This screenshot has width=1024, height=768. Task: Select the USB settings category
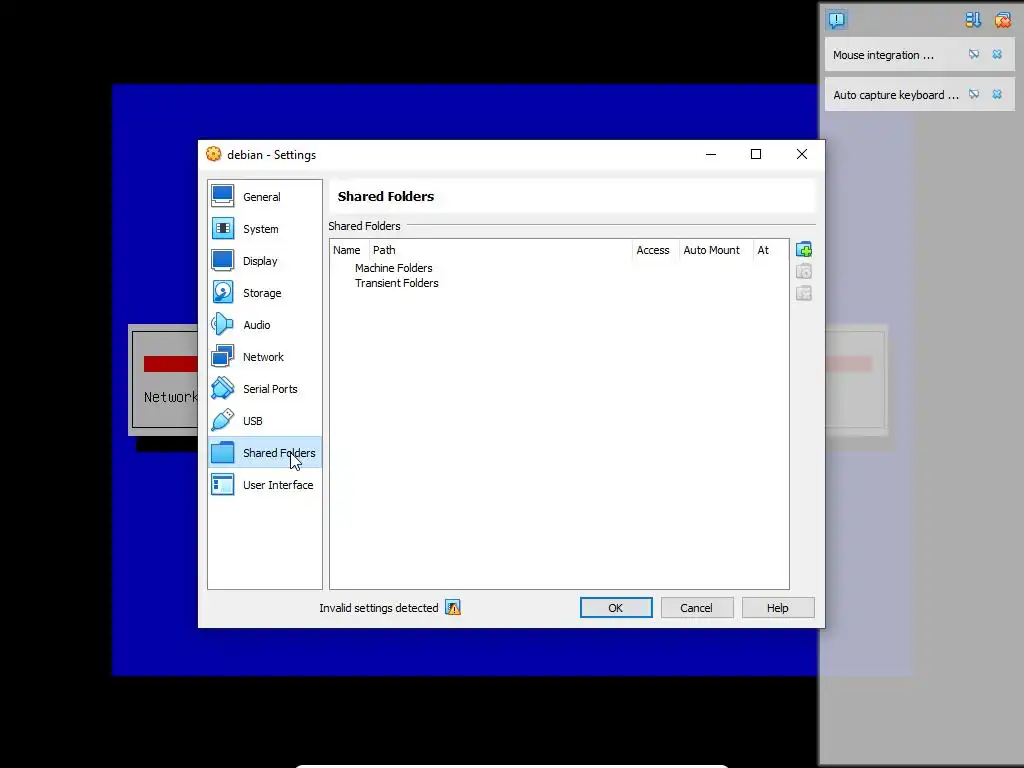[x=264, y=421]
